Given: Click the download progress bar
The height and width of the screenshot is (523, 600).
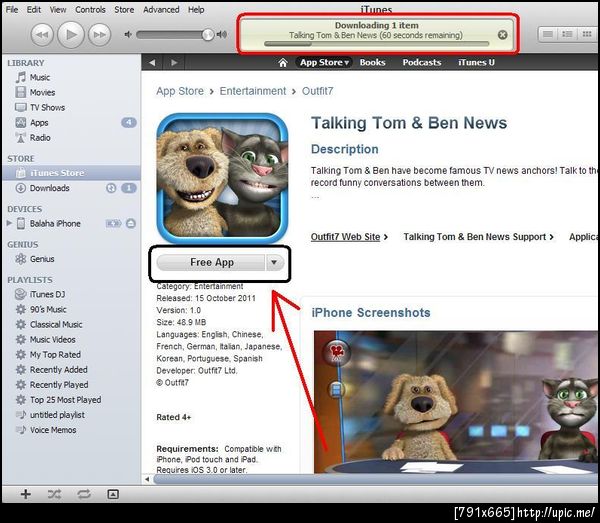Looking at the screenshot, I should pos(377,44).
